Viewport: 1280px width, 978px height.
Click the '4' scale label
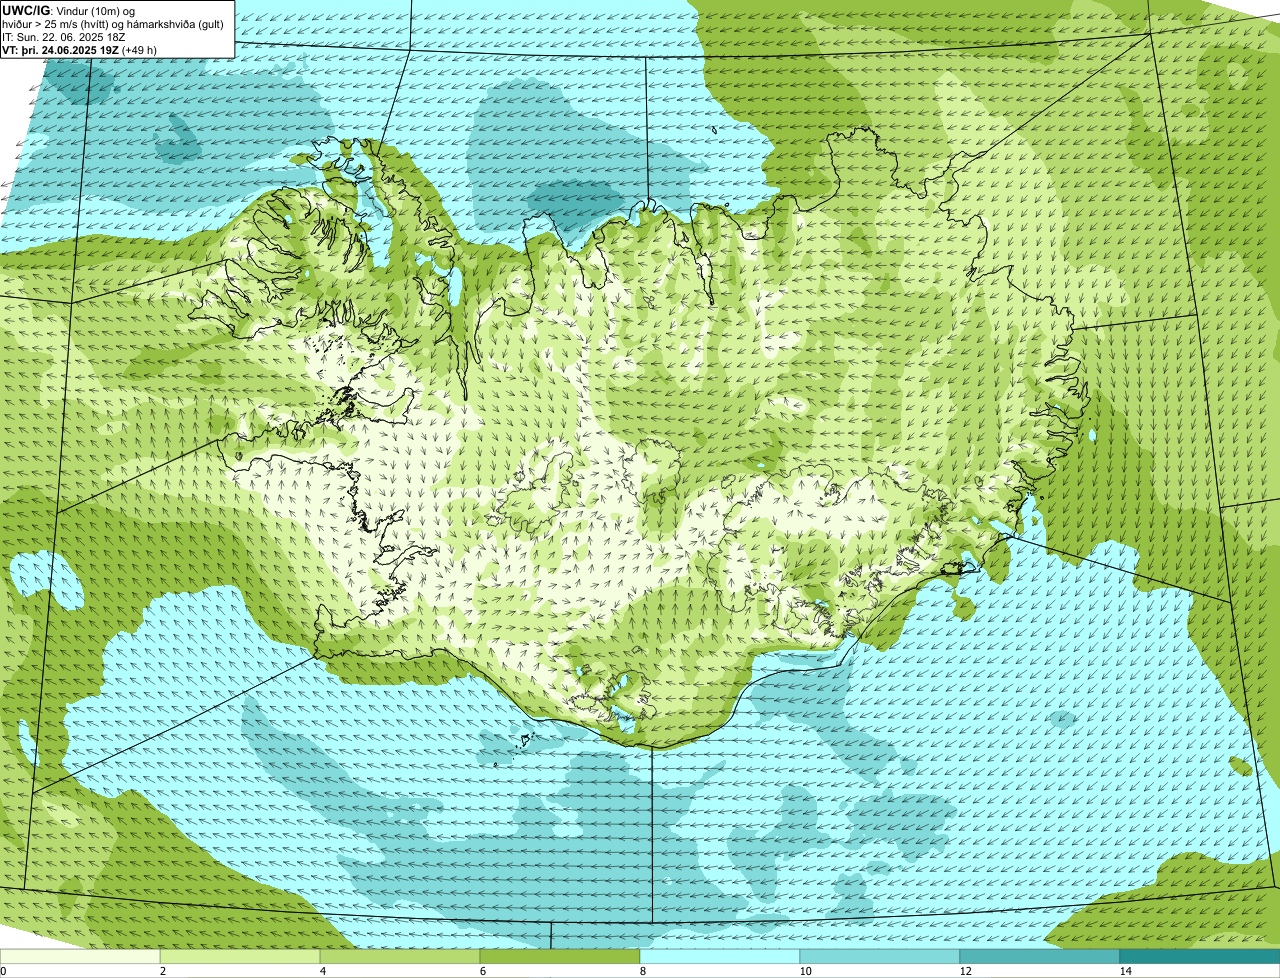coord(323,971)
